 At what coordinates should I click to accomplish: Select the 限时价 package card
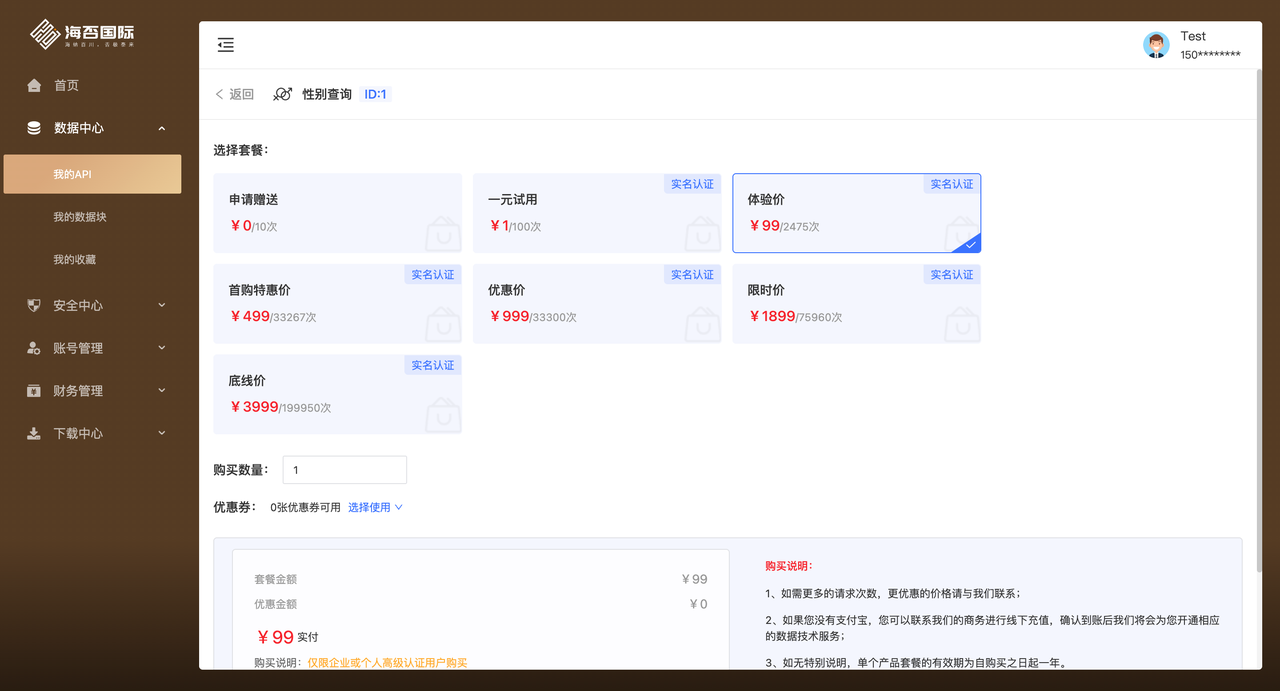point(857,304)
